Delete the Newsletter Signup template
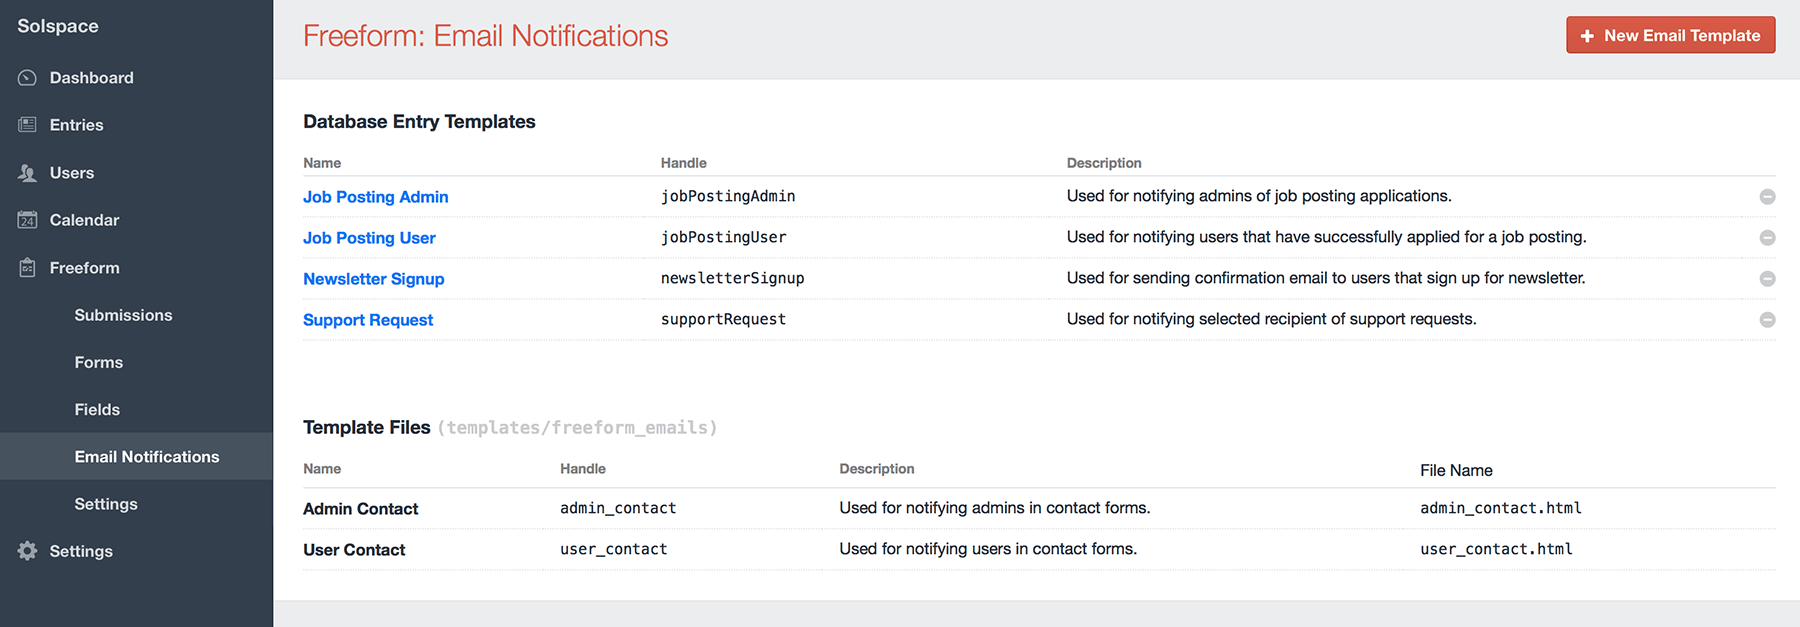1800x627 pixels. click(1767, 279)
